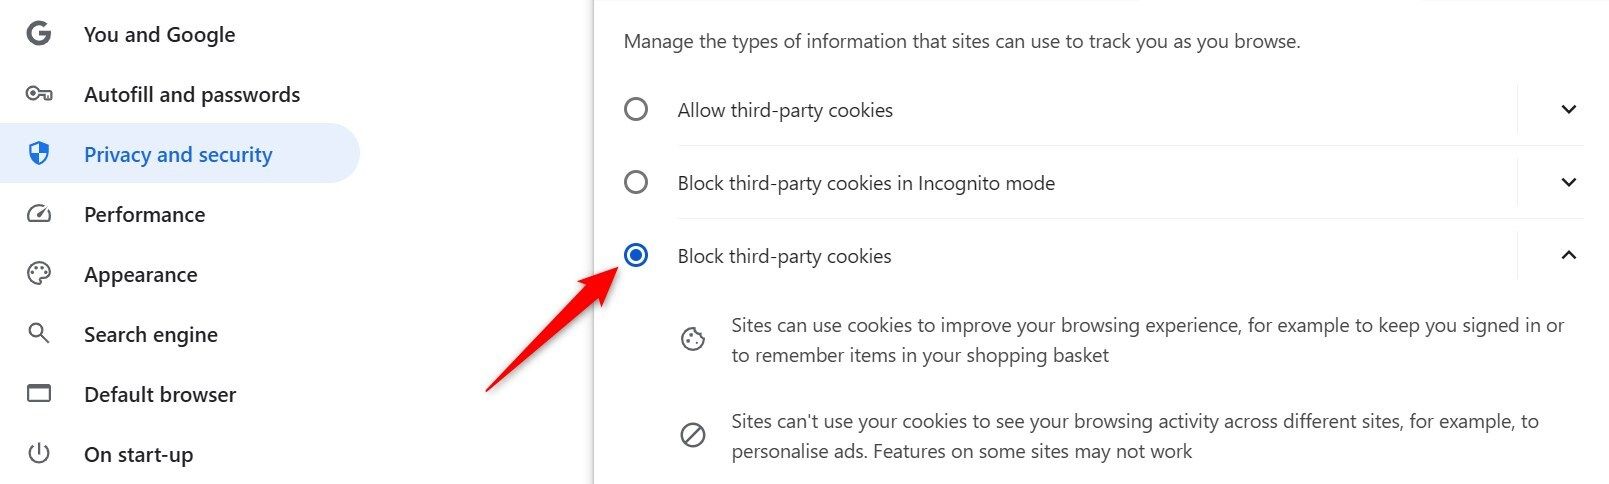1609x484 pixels.
Task: Click the On start-up power icon
Action: click(x=39, y=454)
